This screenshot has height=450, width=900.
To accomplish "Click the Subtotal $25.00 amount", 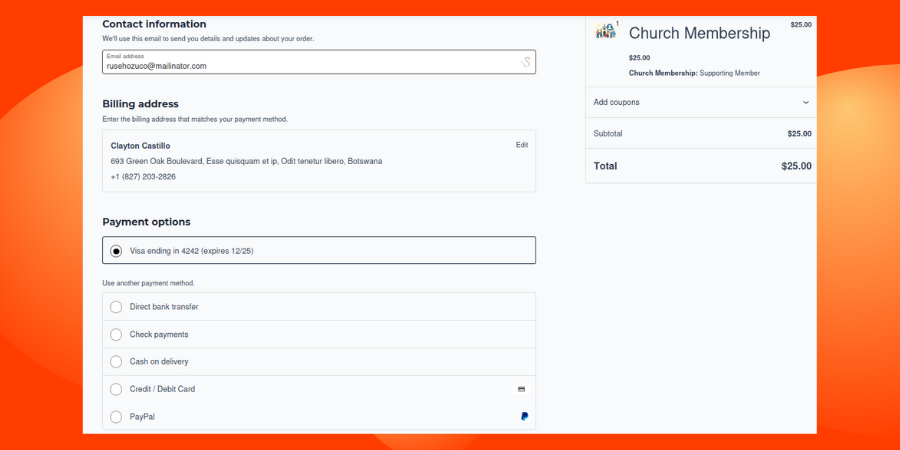I will click(x=800, y=134).
